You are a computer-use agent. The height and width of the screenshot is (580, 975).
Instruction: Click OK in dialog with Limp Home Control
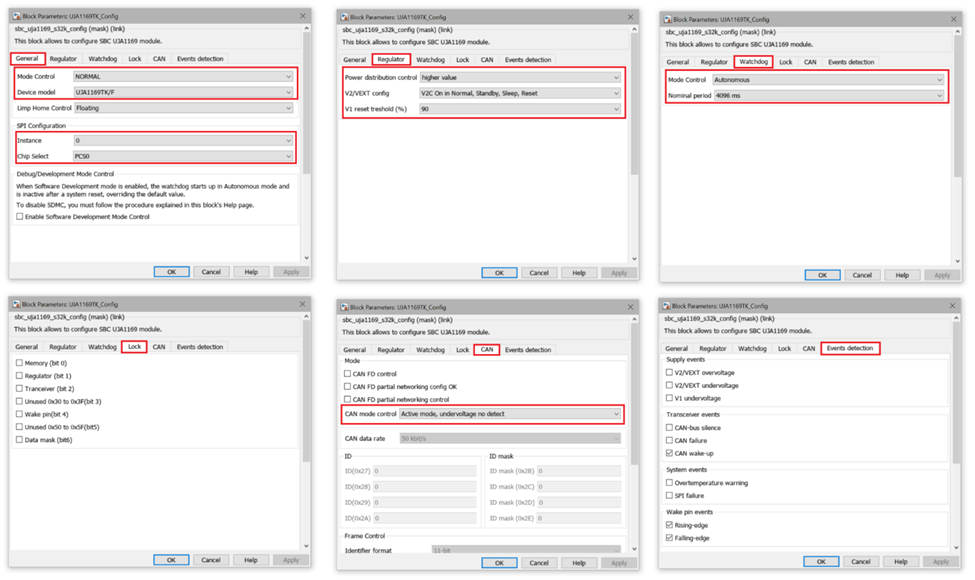172,272
